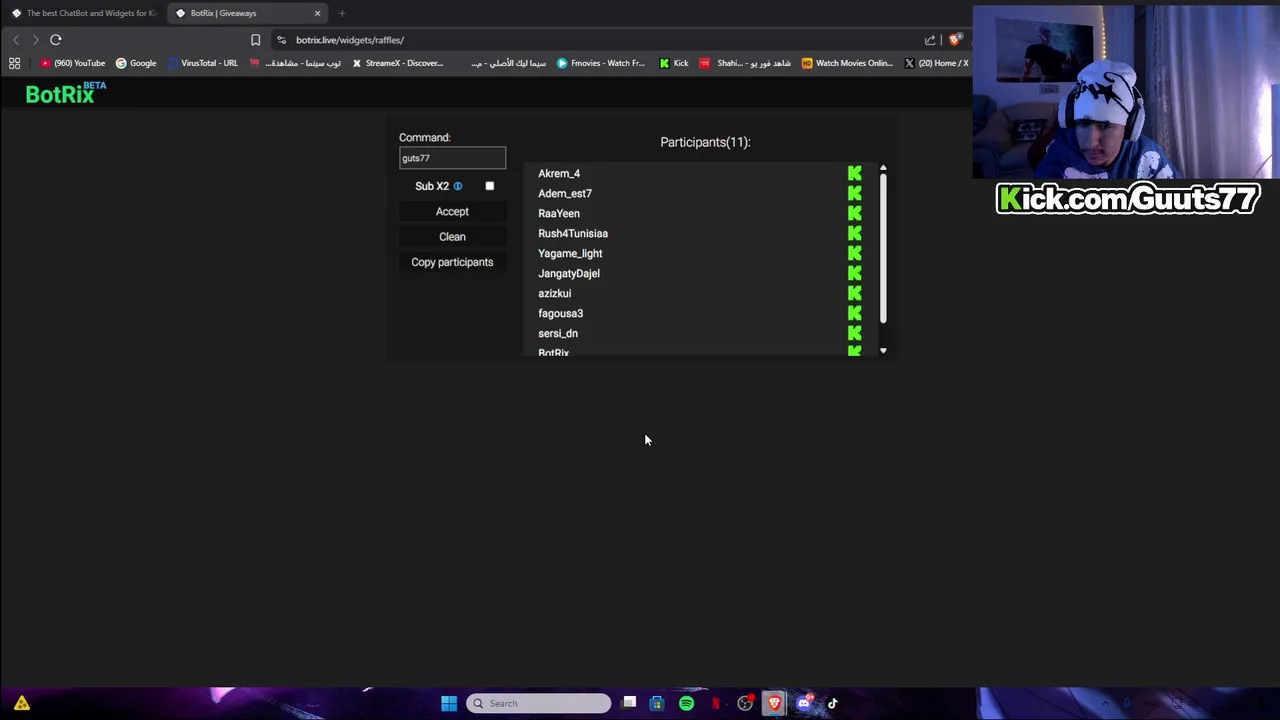Viewport: 1280px width, 720px height.
Task: Click Copy participants button
Action: point(452,262)
